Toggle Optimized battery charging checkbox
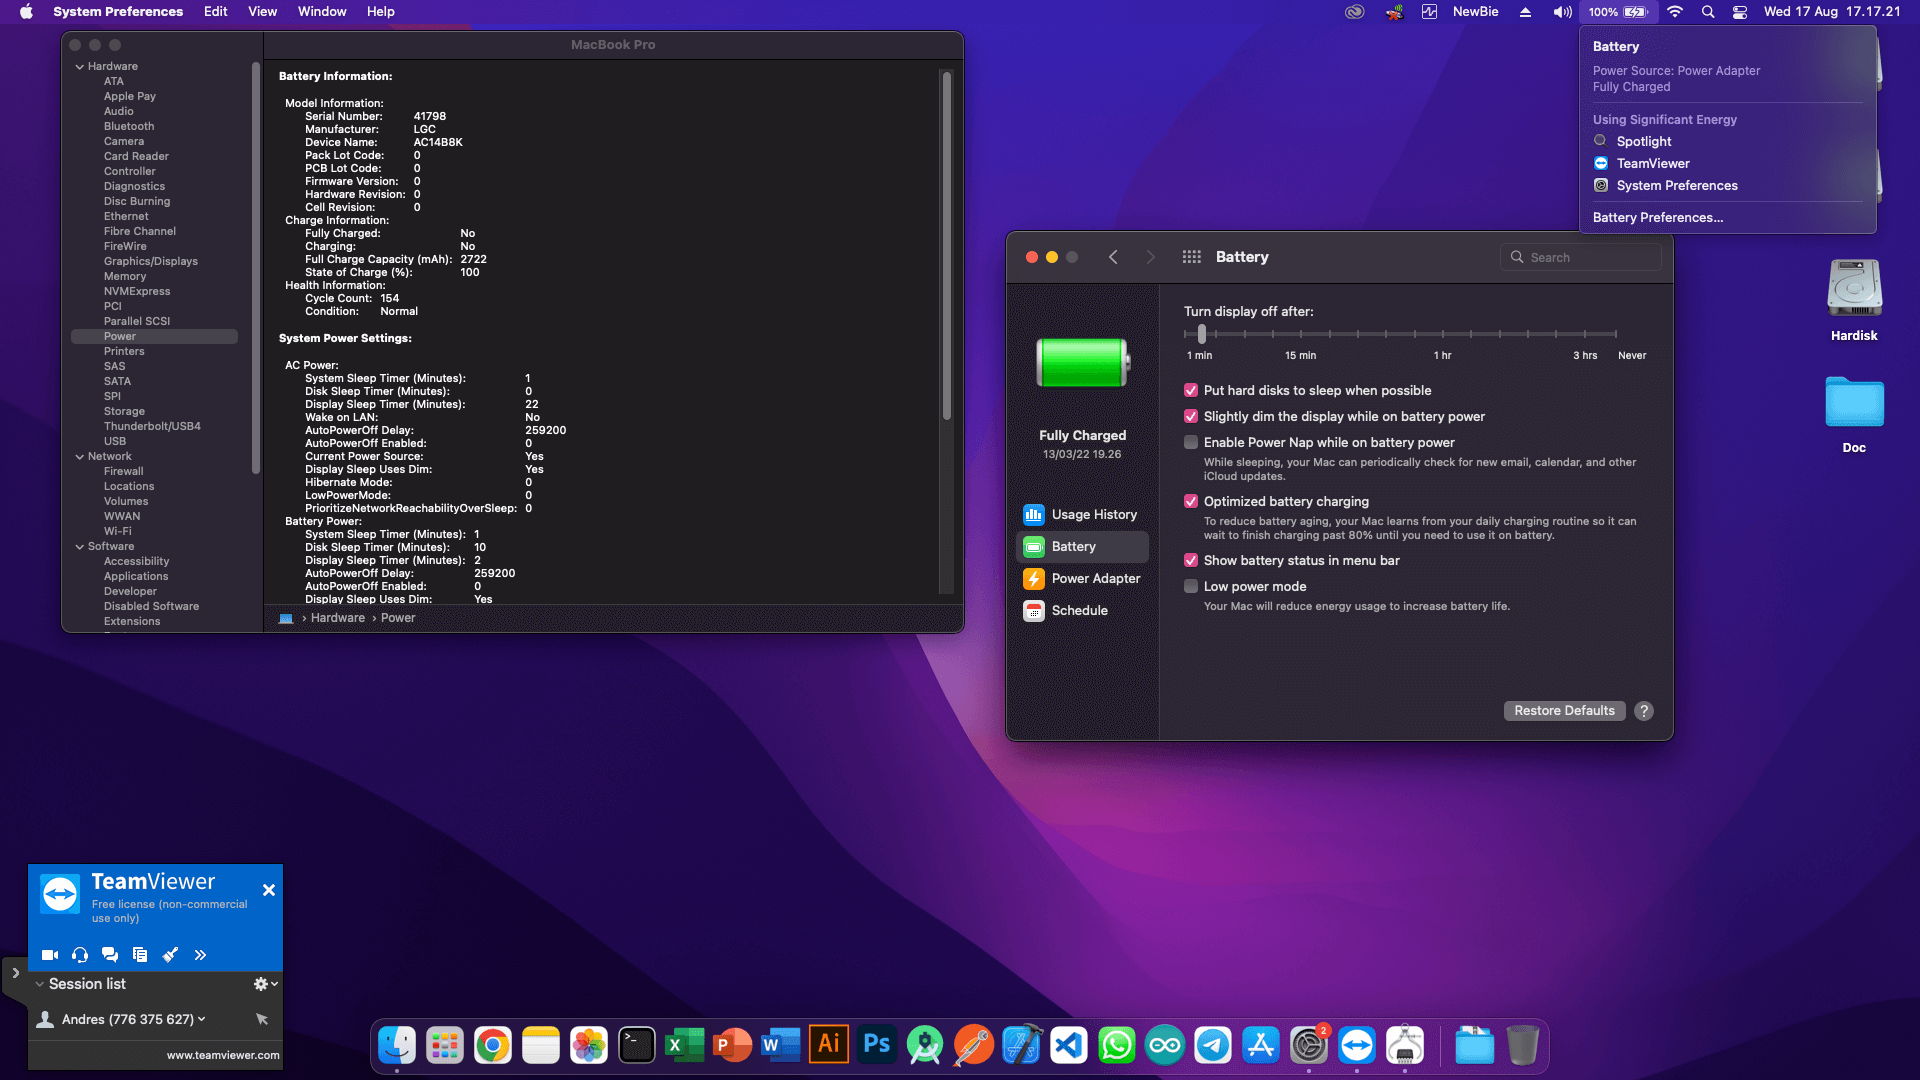This screenshot has height=1080, width=1920. click(1191, 502)
